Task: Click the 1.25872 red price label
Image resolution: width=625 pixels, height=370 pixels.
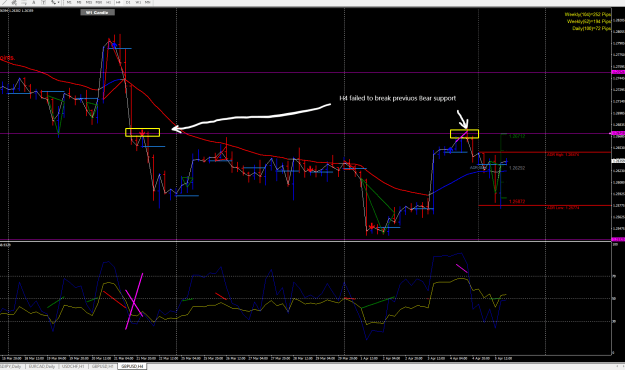Action: 517,202
